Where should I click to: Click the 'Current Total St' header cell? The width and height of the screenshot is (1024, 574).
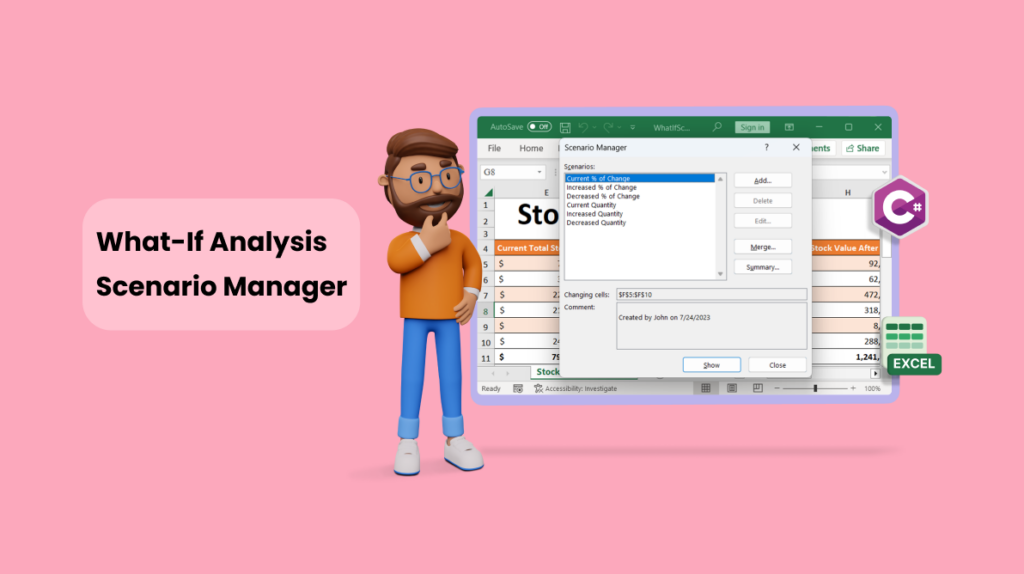[528, 248]
